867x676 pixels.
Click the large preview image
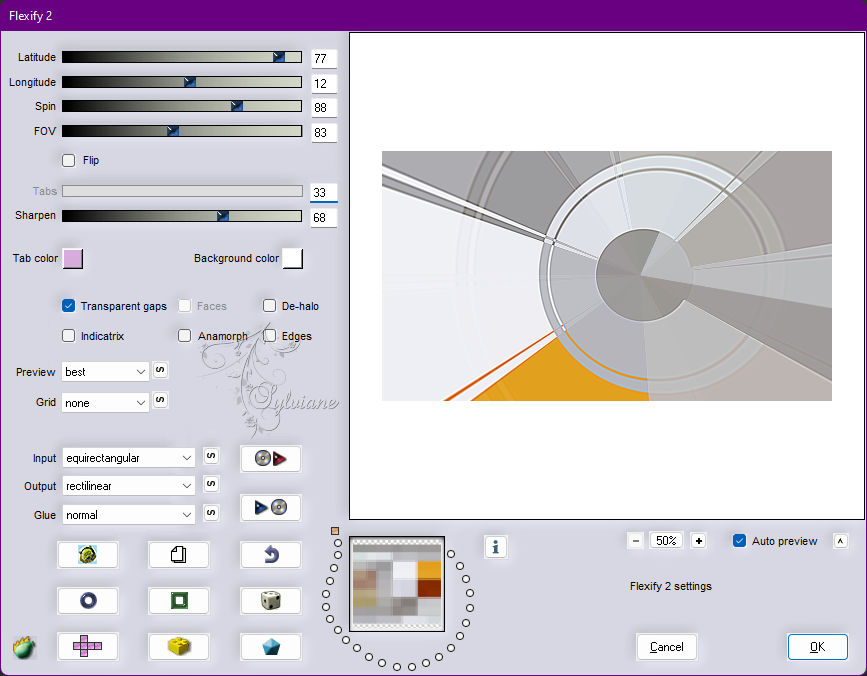(607, 276)
